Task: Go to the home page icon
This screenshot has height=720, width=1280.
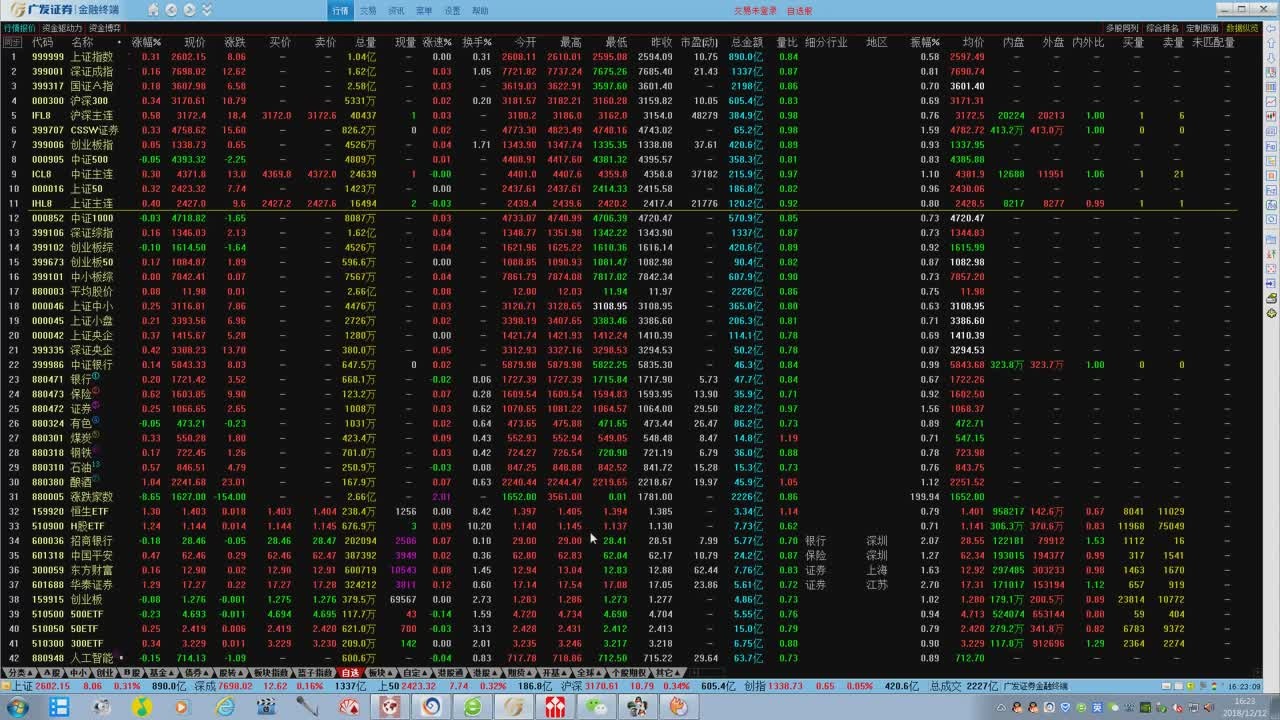Action: tap(153, 10)
